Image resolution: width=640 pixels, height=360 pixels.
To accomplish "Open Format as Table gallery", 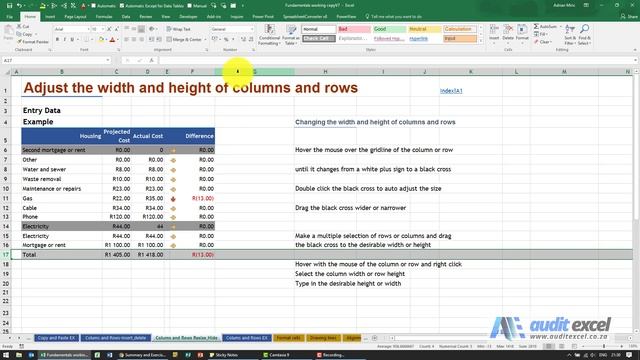I will pyautogui.click(x=291, y=35).
